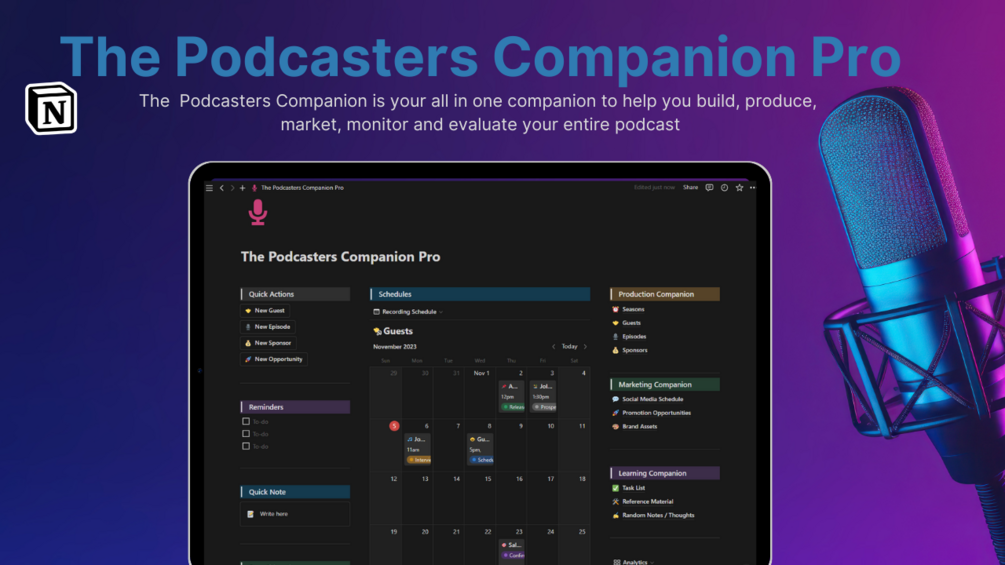This screenshot has height=565, width=1005.
Task: Click the Schedules heading
Action: click(x=479, y=294)
